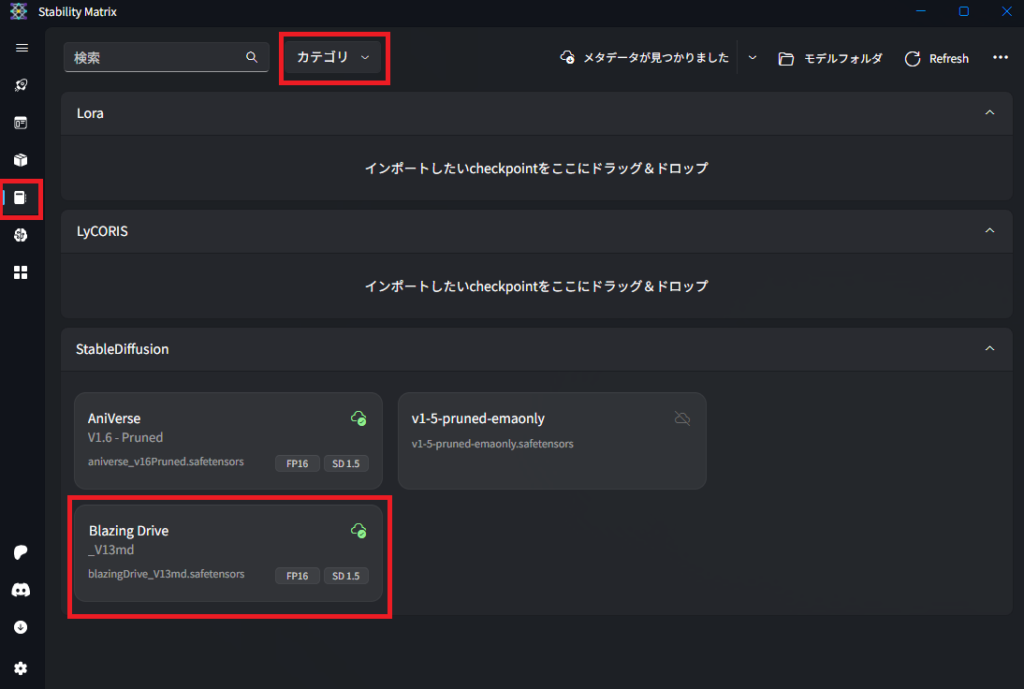Viewport: 1024px width, 689px height.
Task: Click Blazing Drive green cloud connected icon
Action: 359,530
